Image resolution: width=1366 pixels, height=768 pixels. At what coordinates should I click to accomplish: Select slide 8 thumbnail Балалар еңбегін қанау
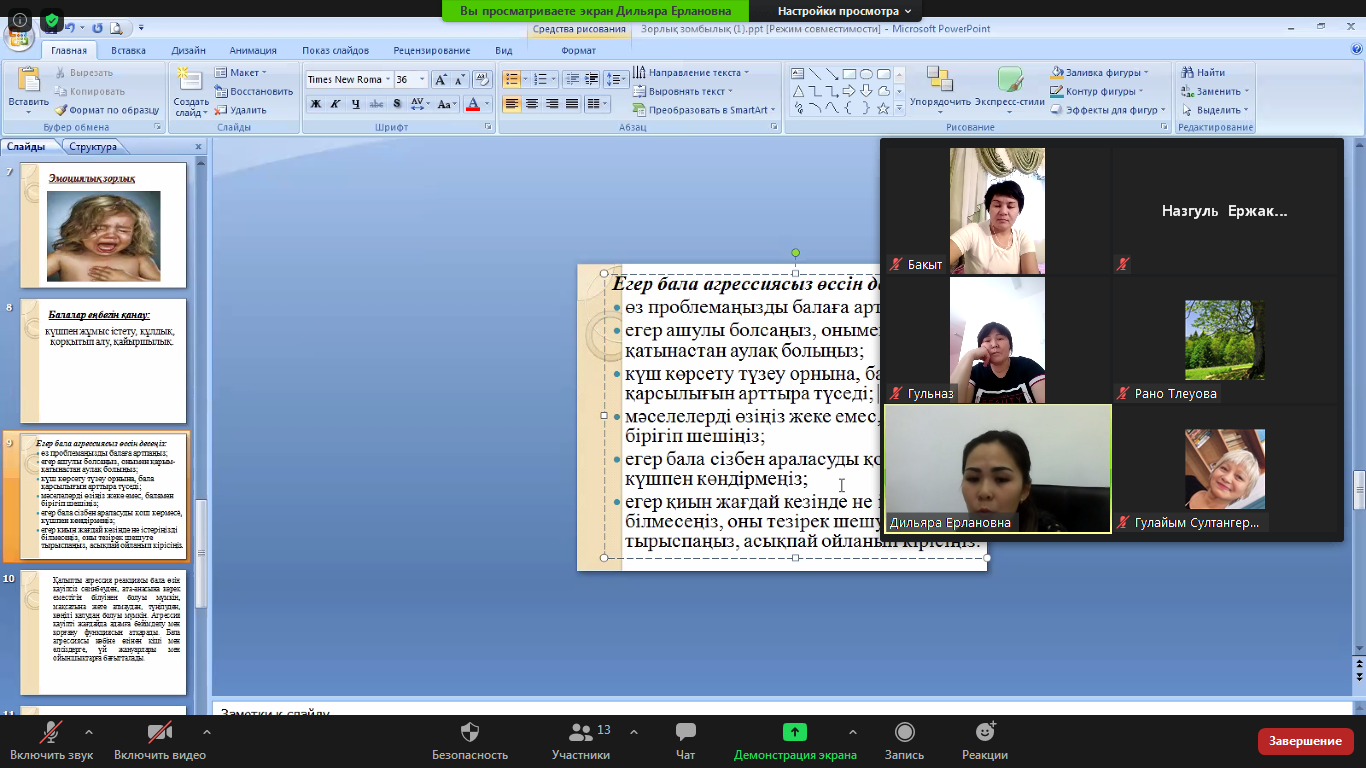point(103,360)
